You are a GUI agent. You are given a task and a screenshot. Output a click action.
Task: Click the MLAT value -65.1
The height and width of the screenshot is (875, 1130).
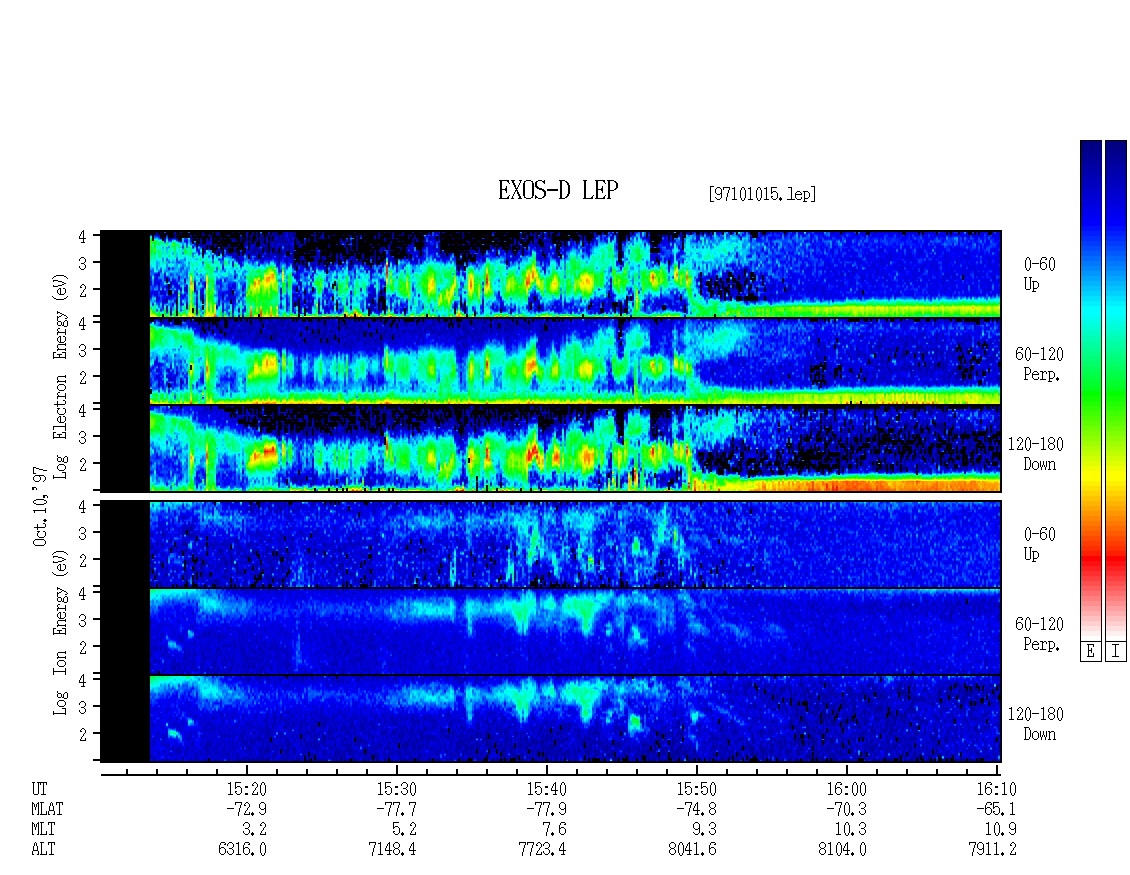click(x=996, y=809)
